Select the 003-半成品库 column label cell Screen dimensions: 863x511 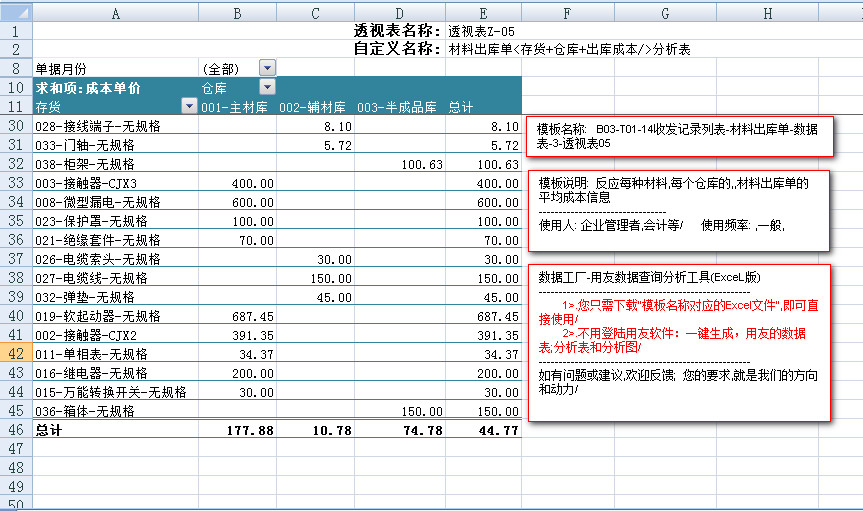(399, 107)
